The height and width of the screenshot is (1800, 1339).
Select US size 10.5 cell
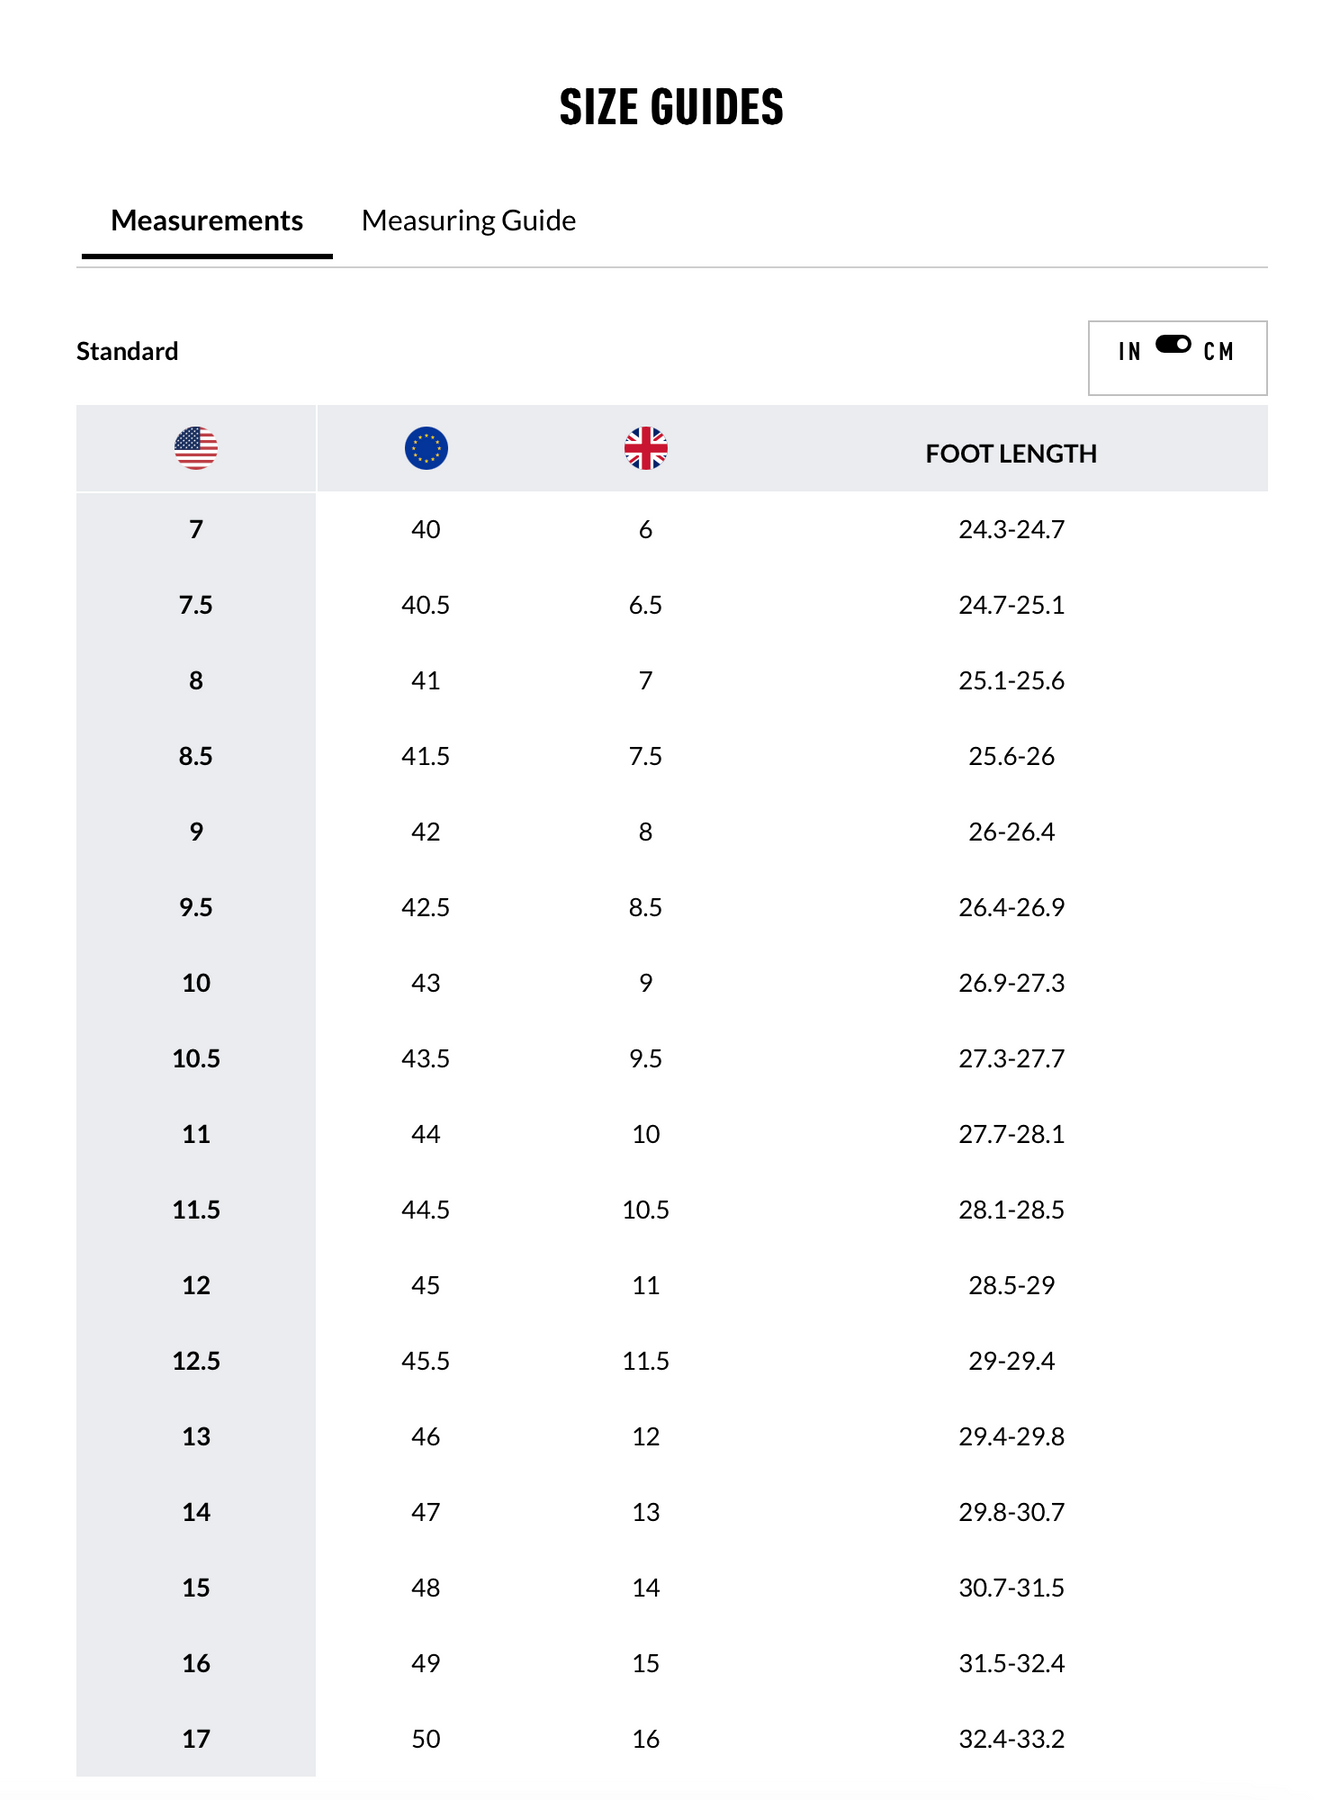click(196, 1058)
